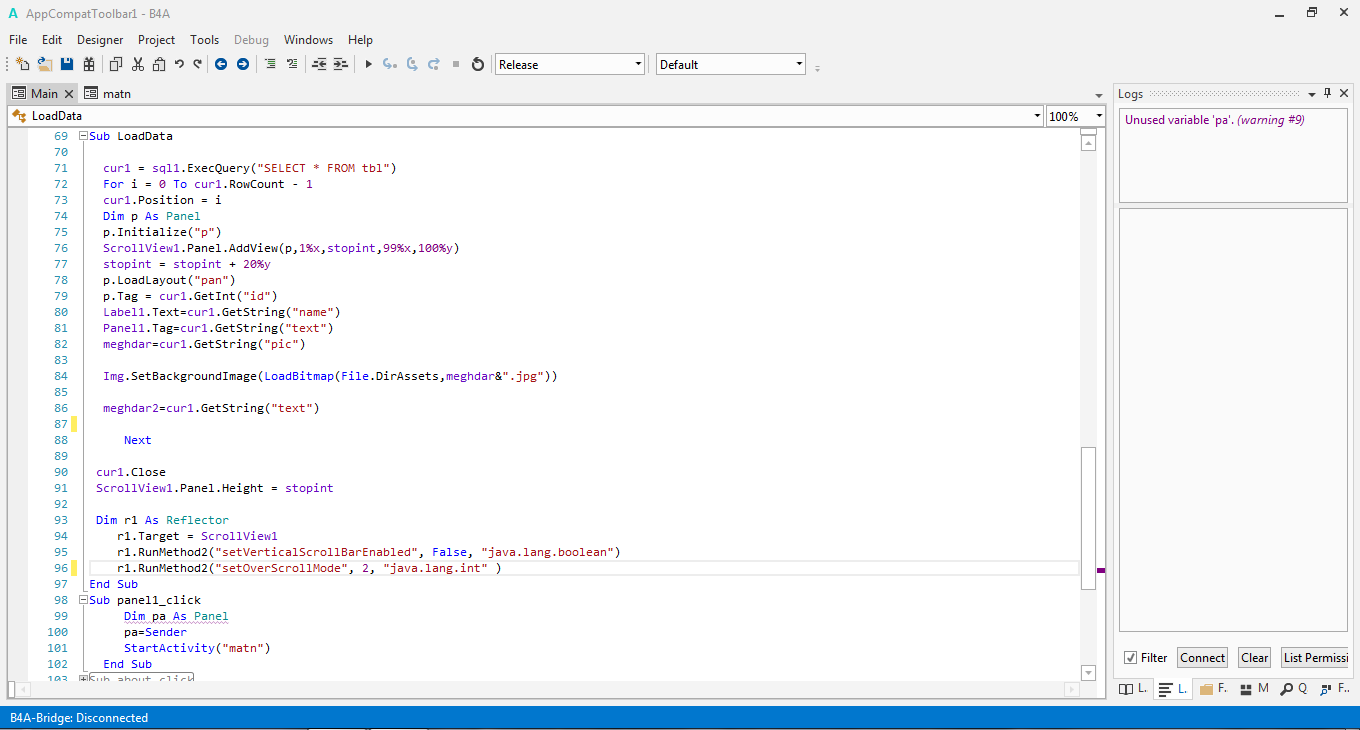This screenshot has height=730, width=1360.
Task: Collapse the Sub panel1_click code block
Action: (83, 600)
